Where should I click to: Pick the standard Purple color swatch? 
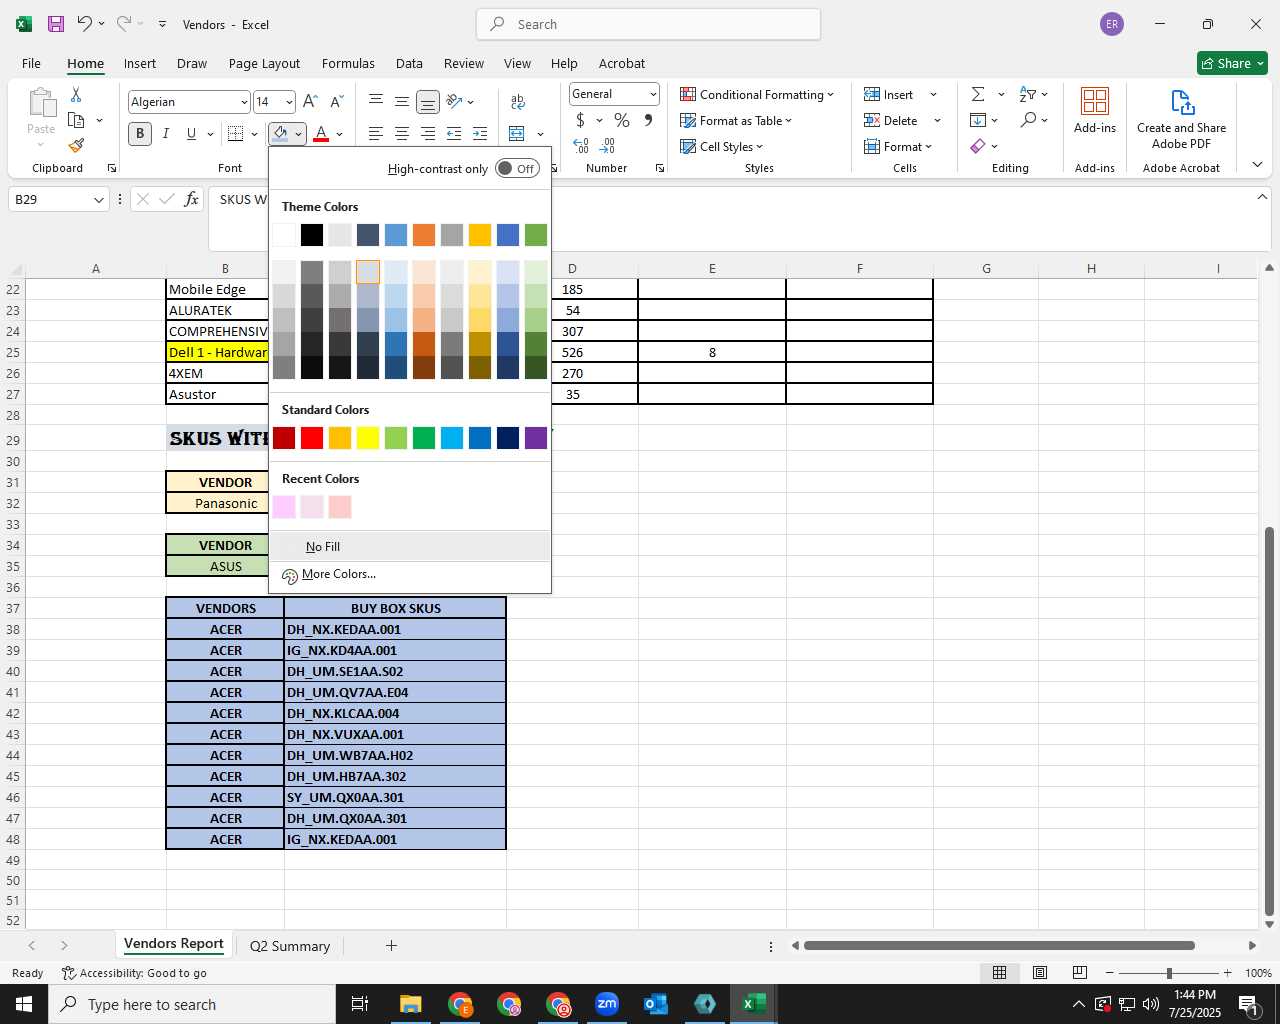[536, 437]
